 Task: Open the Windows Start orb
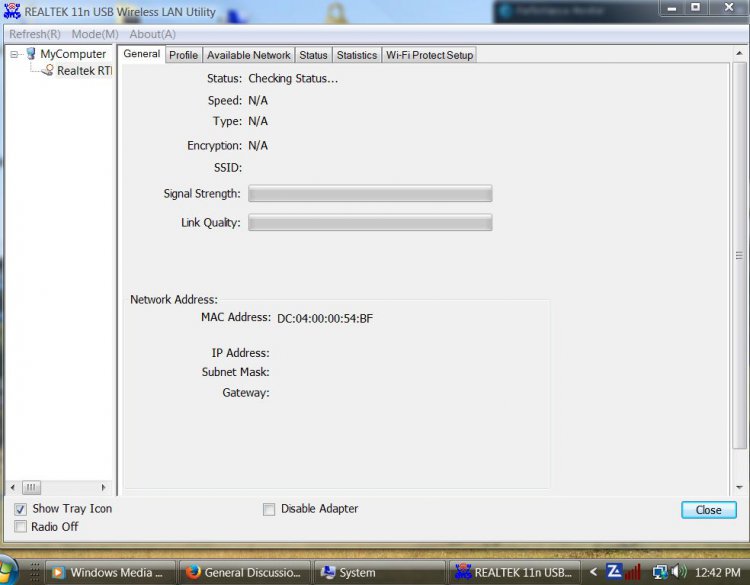(8, 571)
